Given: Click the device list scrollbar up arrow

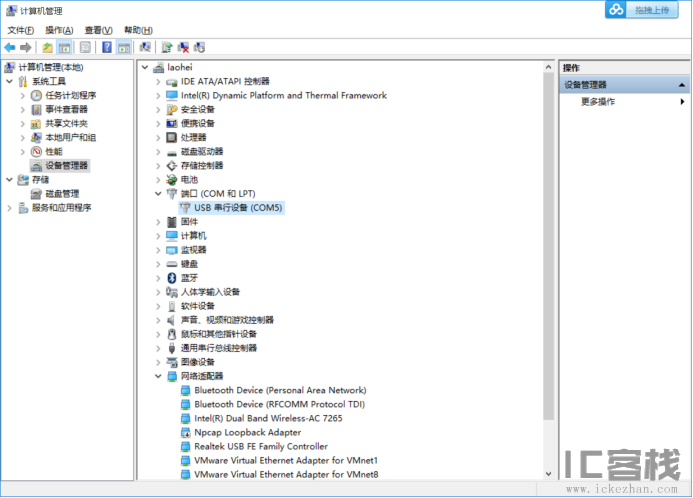Looking at the screenshot, I should coord(548,67).
